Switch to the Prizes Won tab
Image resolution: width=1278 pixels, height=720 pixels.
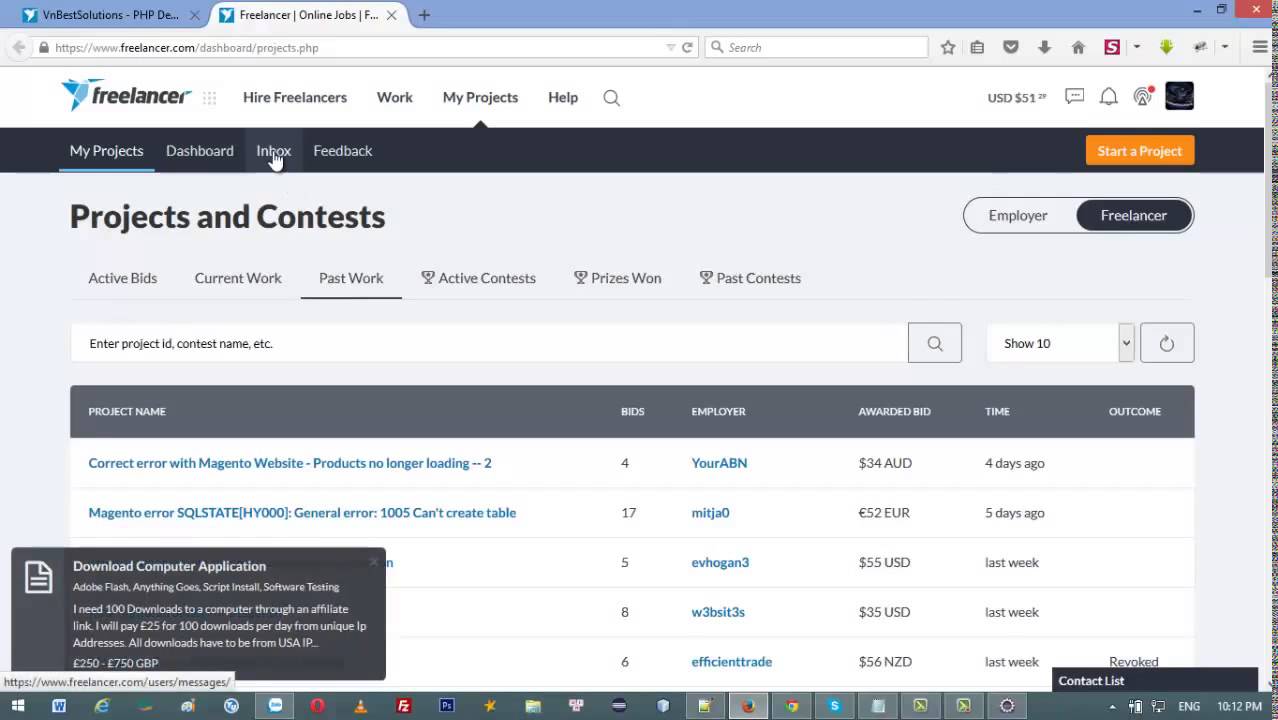tap(617, 278)
